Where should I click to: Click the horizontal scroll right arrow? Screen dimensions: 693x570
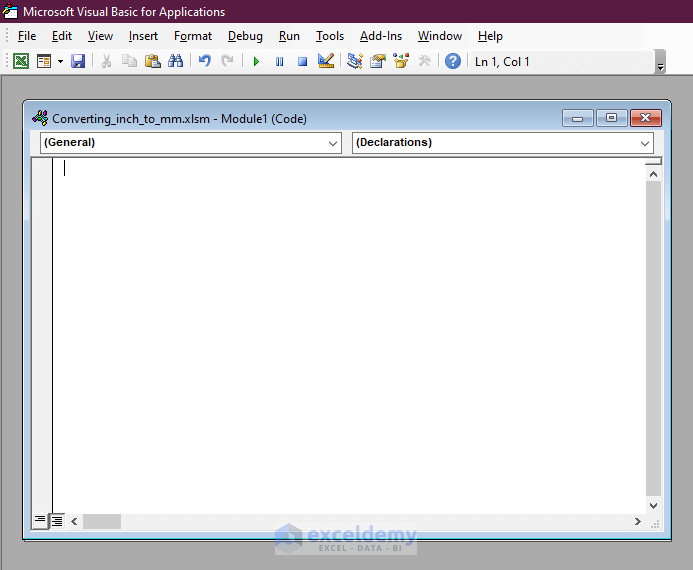637,521
